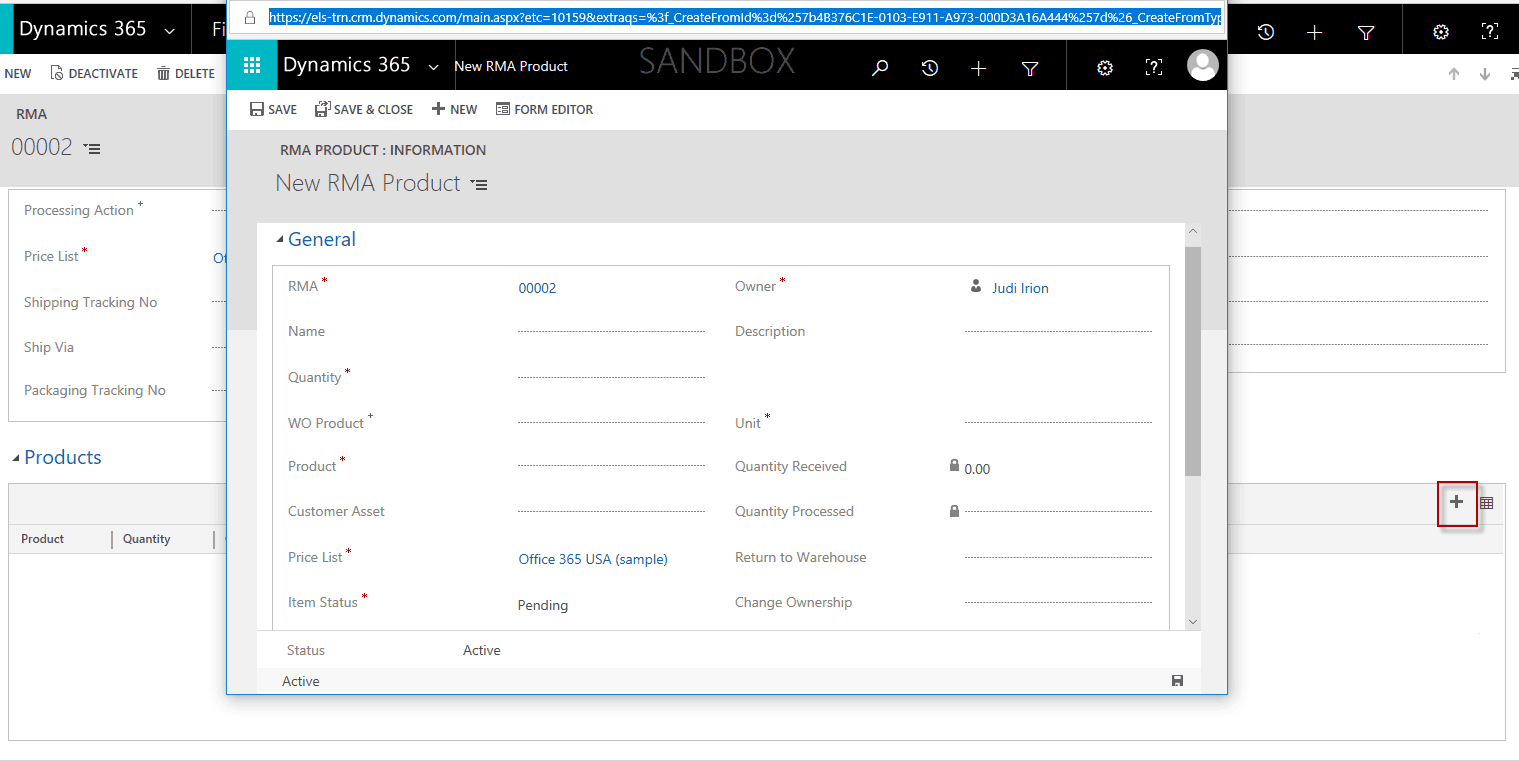The image size is (1519, 761).
Task: Click New in popup command bar
Action: (454, 109)
